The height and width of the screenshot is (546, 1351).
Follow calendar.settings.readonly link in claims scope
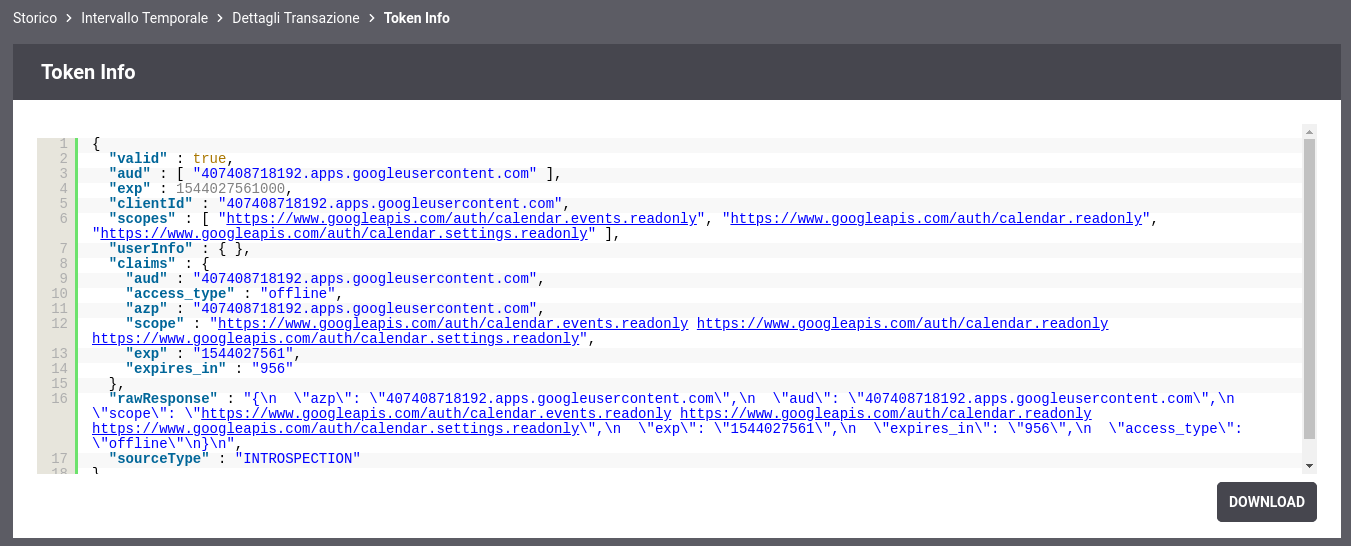click(336, 338)
